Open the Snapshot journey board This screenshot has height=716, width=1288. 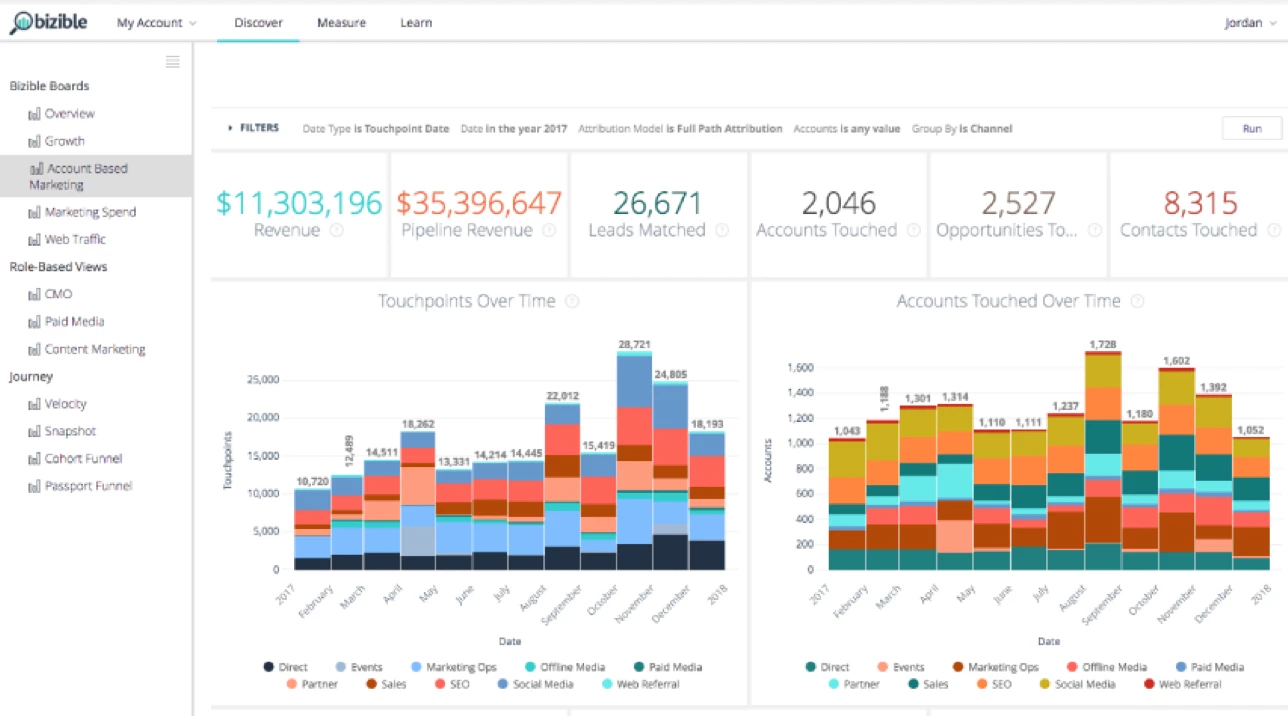click(x=70, y=431)
